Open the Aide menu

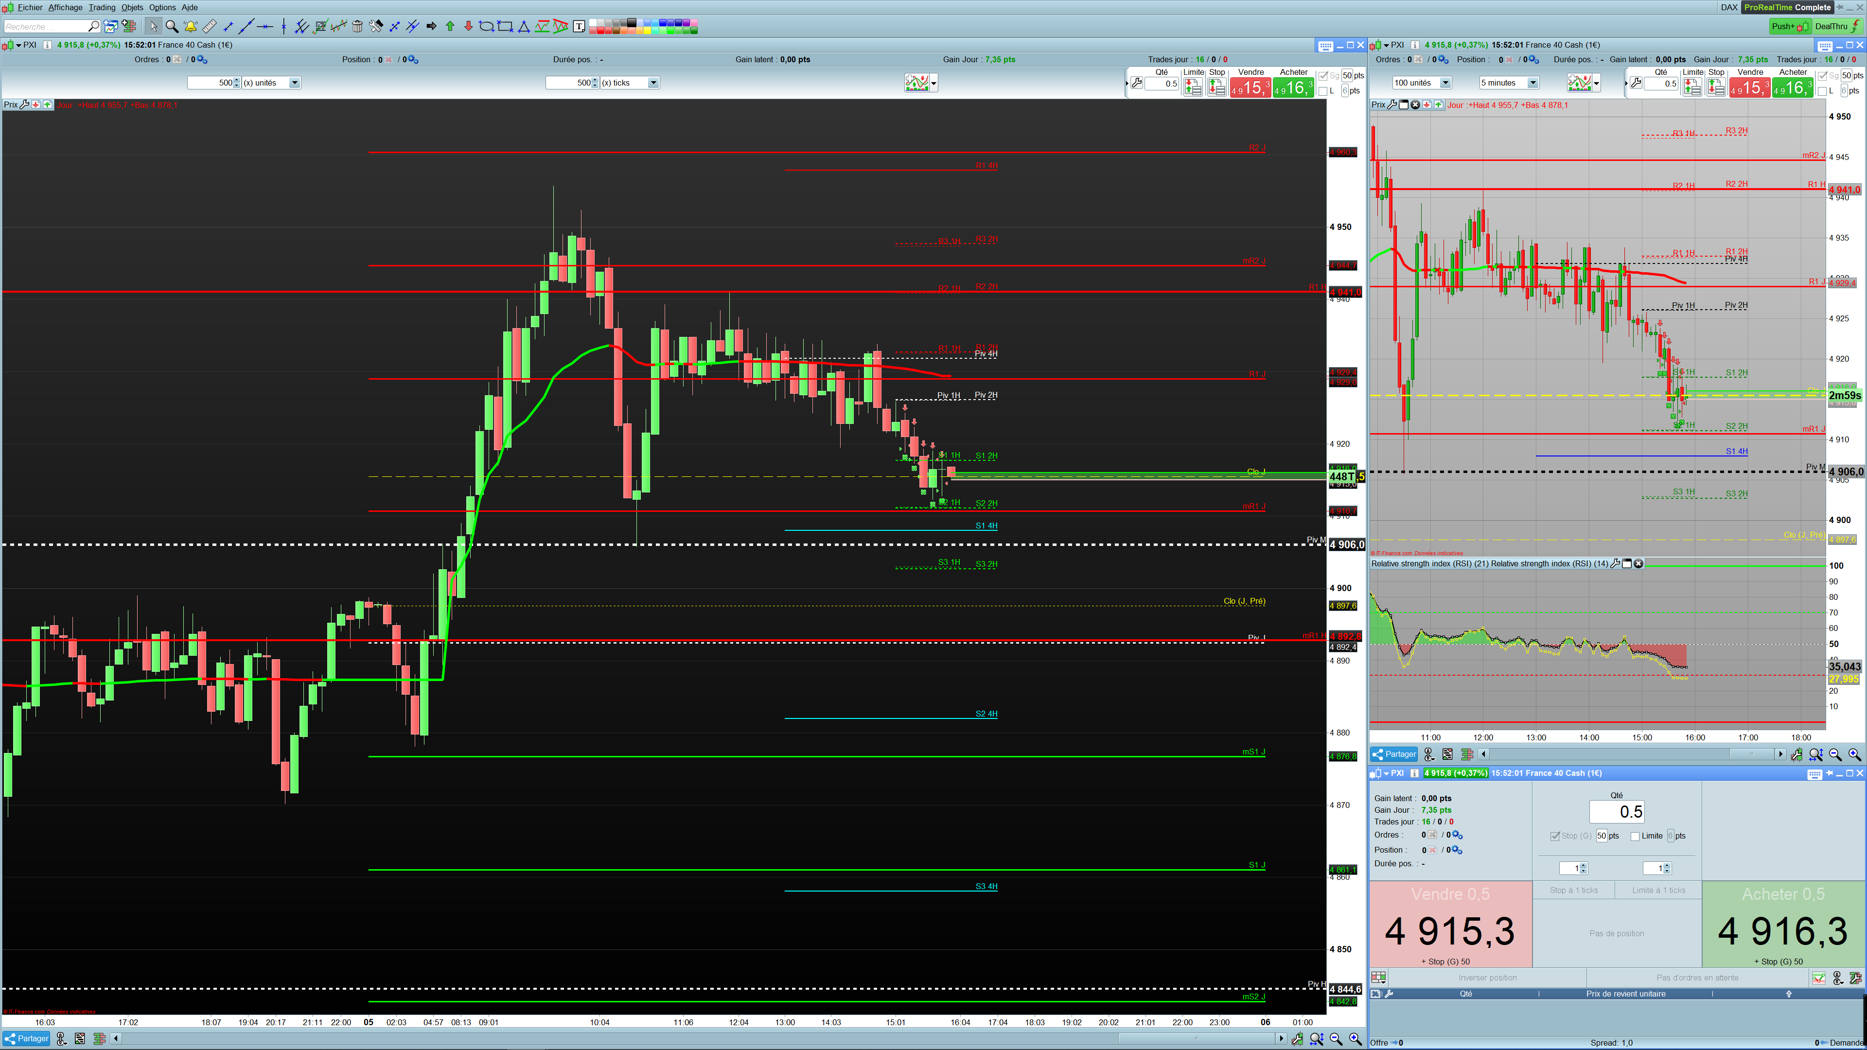(189, 7)
